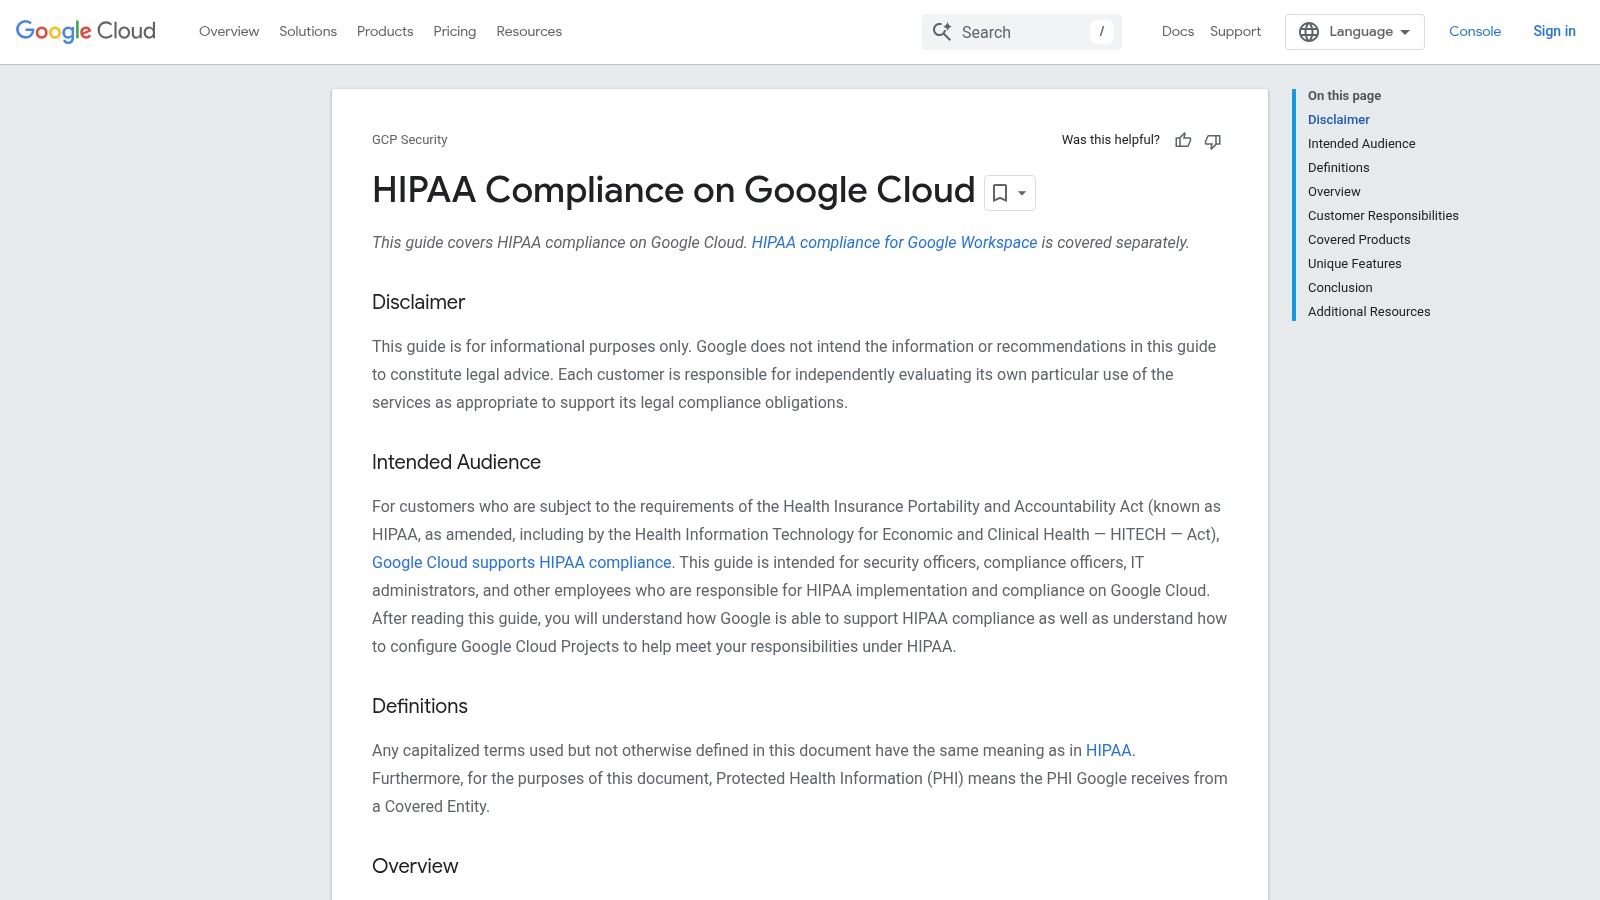This screenshot has height=900, width=1600.
Task: Click the search magnifier icon
Action: 941,31
